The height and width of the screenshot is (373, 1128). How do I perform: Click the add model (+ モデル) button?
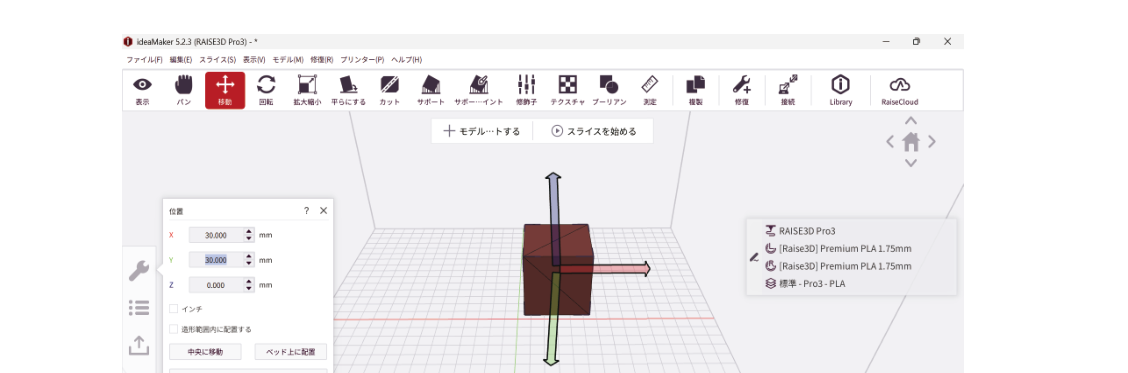[481, 131]
